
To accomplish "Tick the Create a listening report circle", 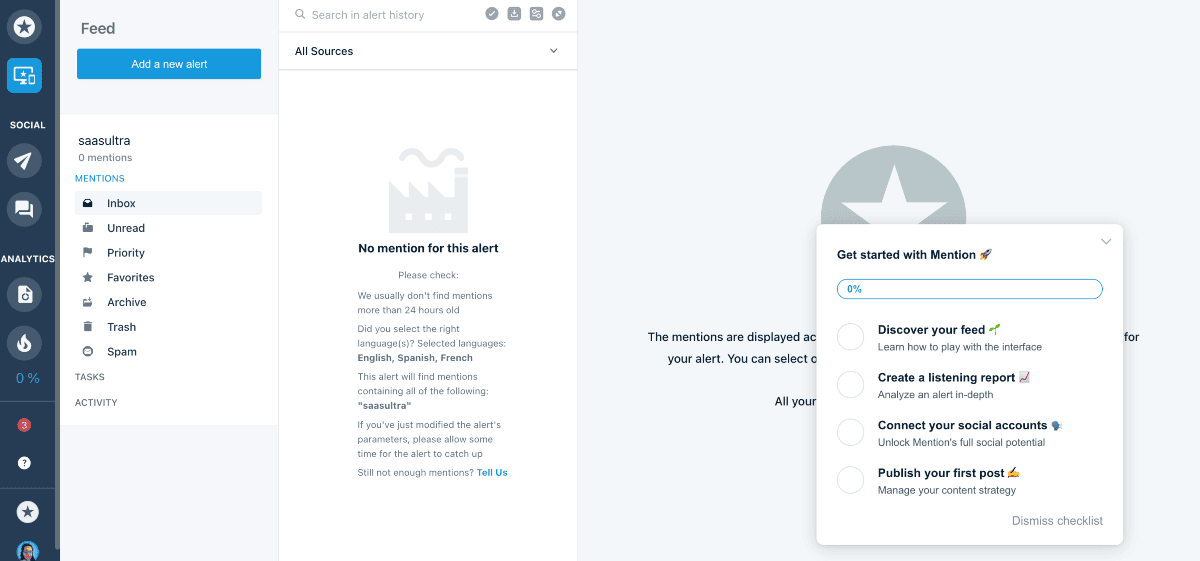I will pos(850,384).
